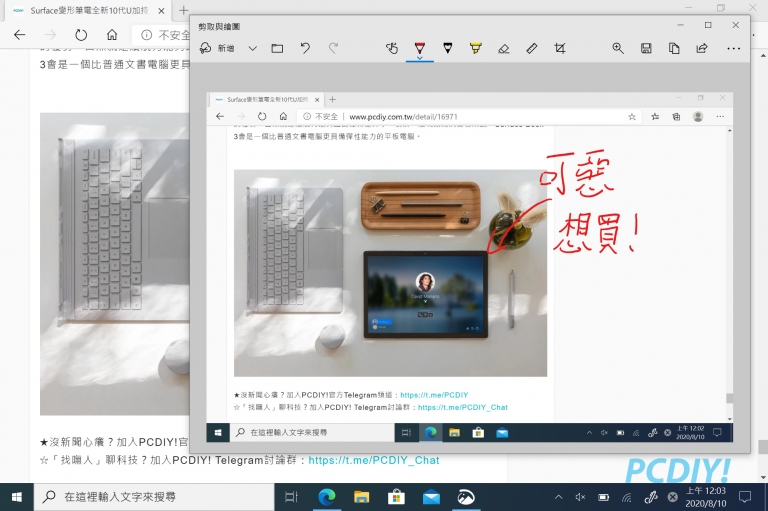Open zoom control in Snip & Sketch

(x=618, y=48)
